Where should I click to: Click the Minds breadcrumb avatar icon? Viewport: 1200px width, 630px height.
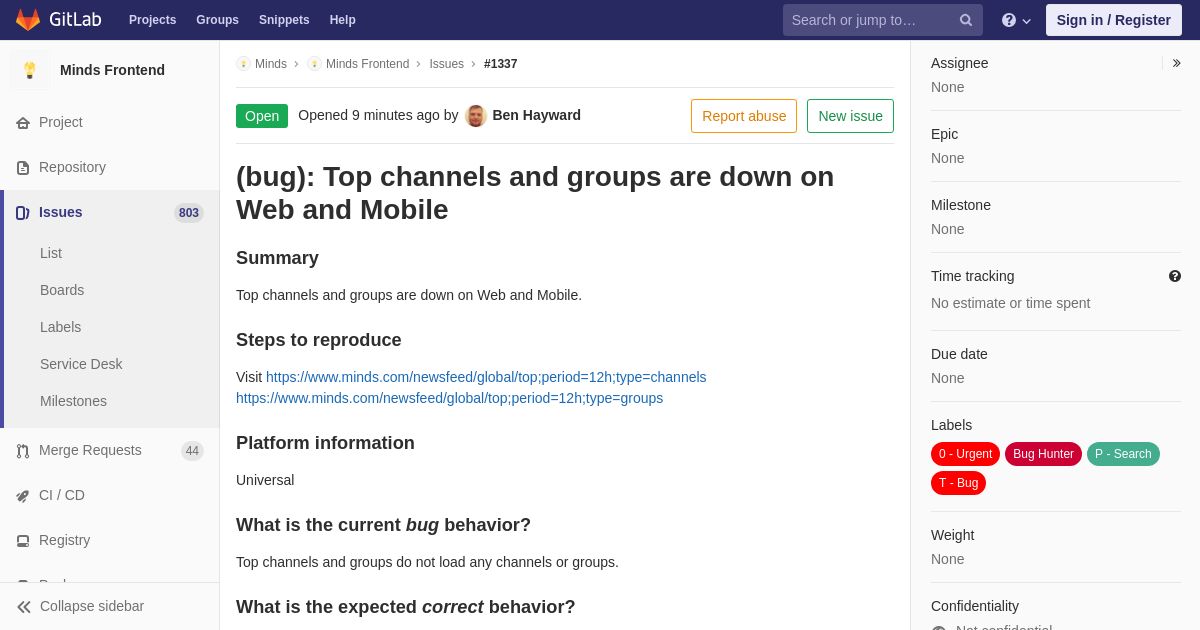pos(243,64)
